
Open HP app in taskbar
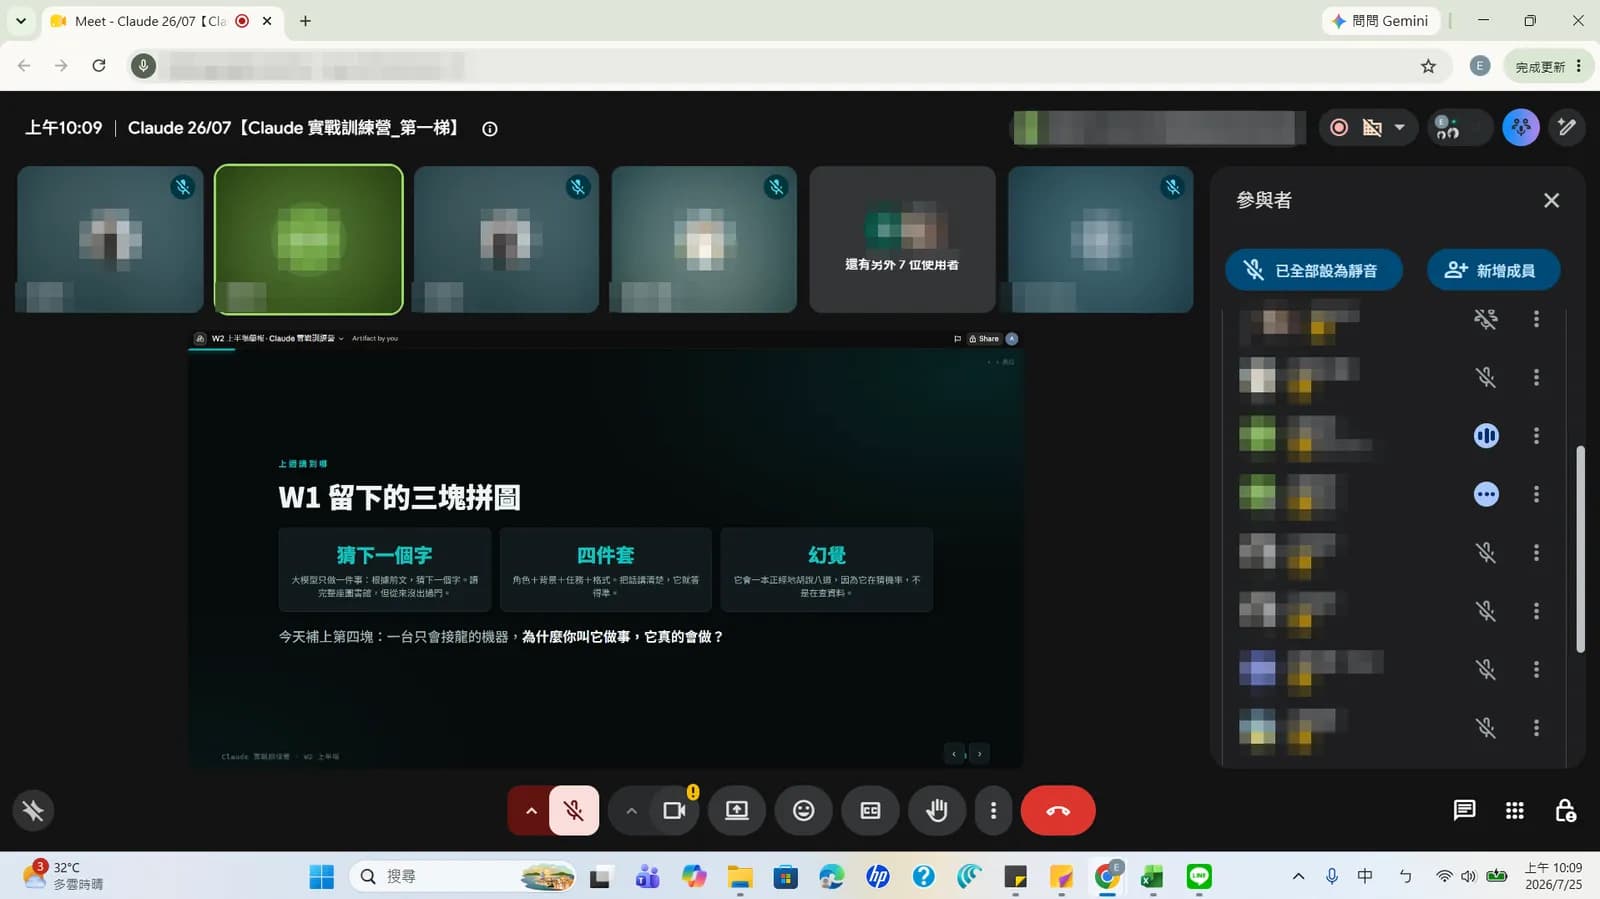(x=878, y=877)
